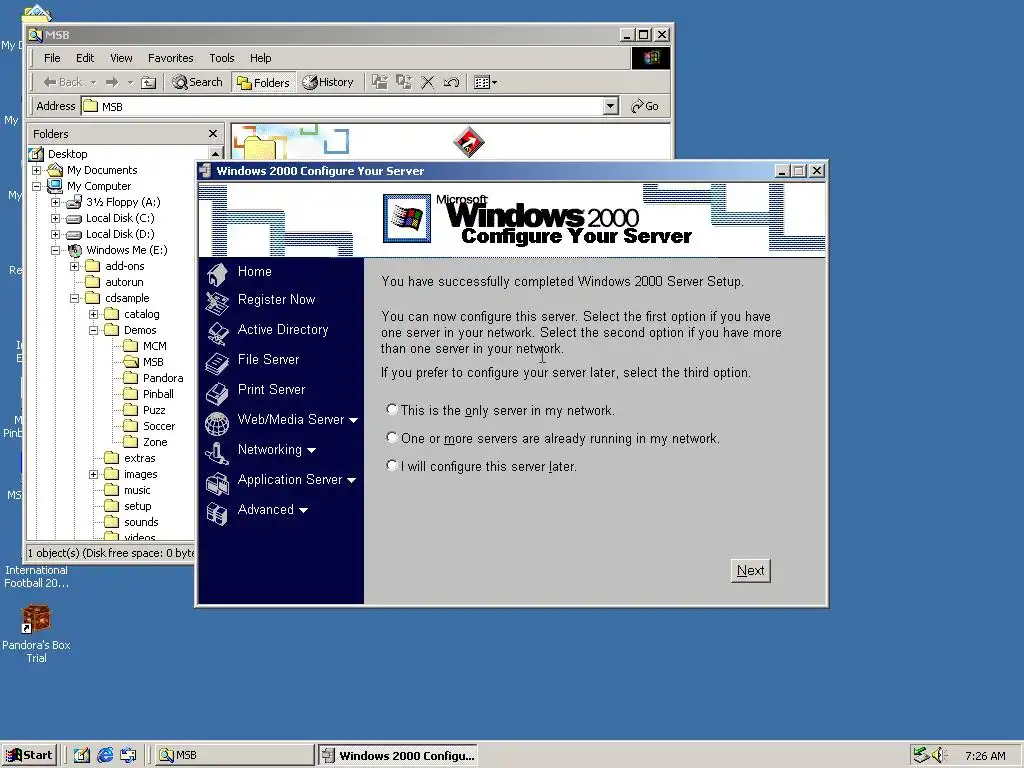Screen dimensions: 1024x768
Task: Click the network tray icon near the clock
Action: (921, 755)
